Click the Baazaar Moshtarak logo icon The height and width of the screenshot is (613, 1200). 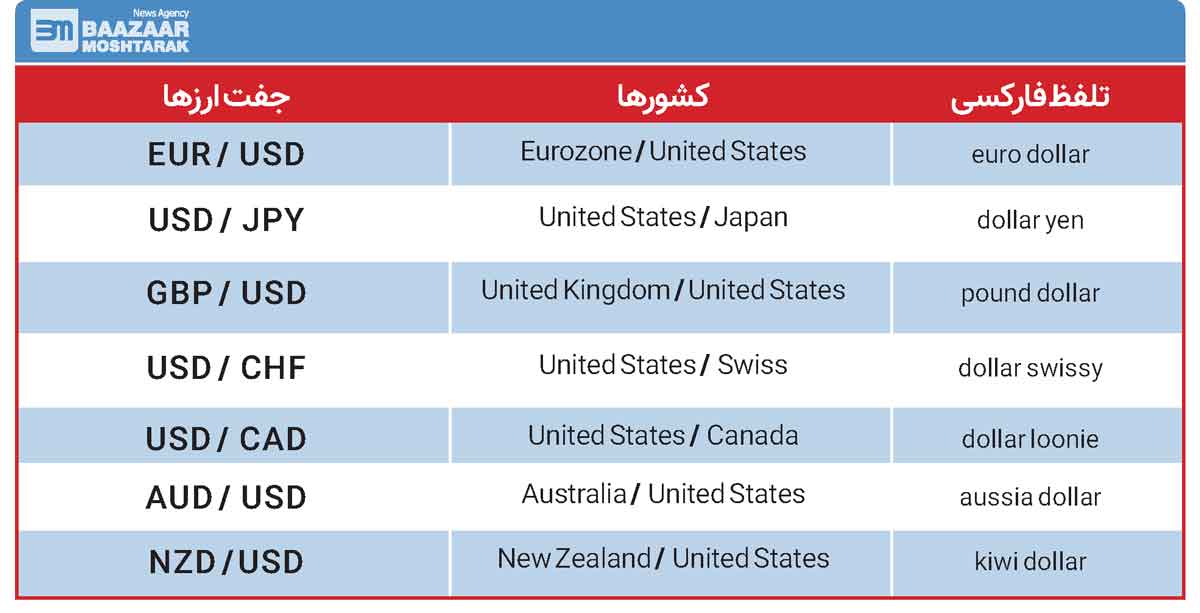53,31
